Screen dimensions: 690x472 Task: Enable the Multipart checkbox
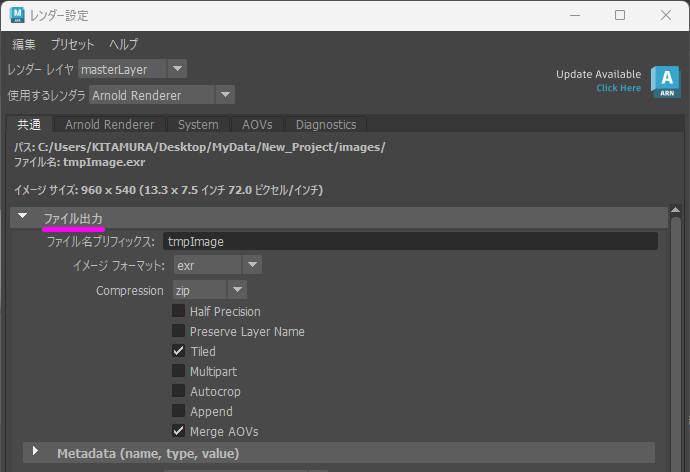pyautogui.click(x=178, y=371)
